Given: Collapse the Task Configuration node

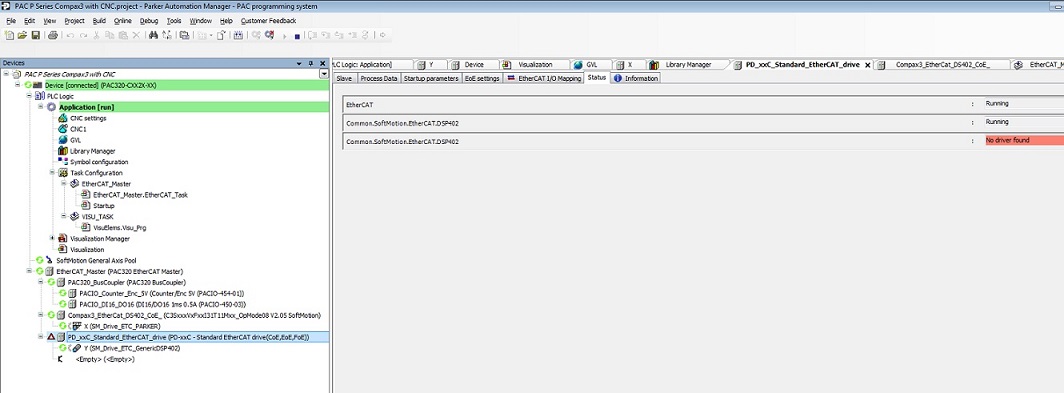Looking at the screenshot, I should coord(52,172).
